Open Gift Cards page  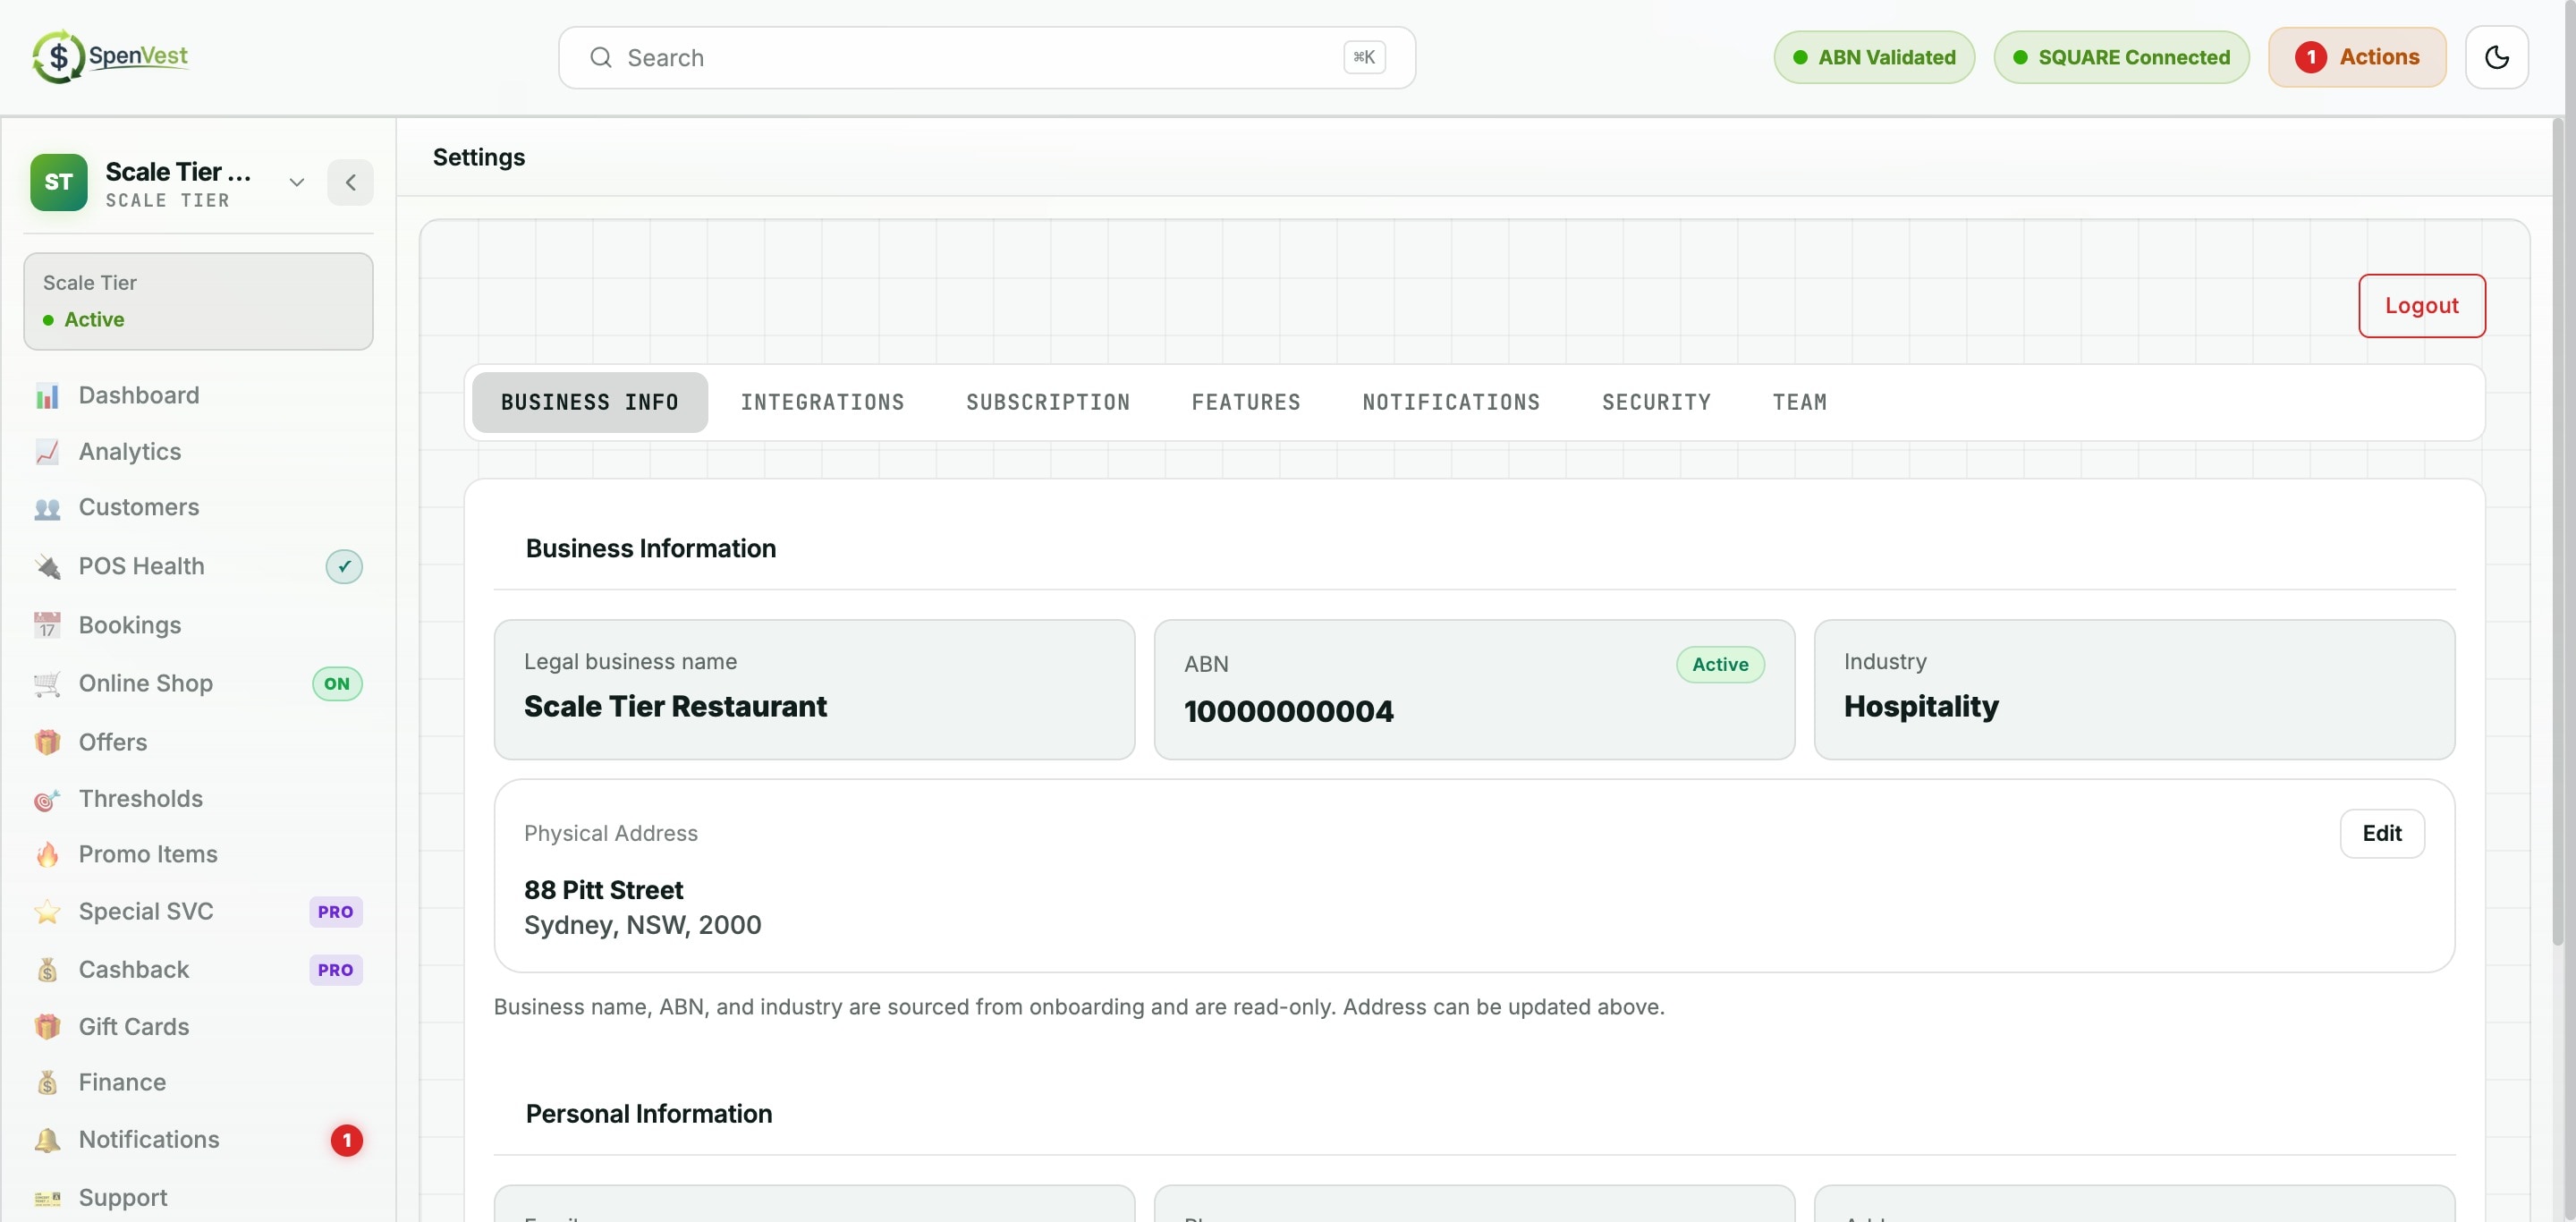coord(198,1027)
